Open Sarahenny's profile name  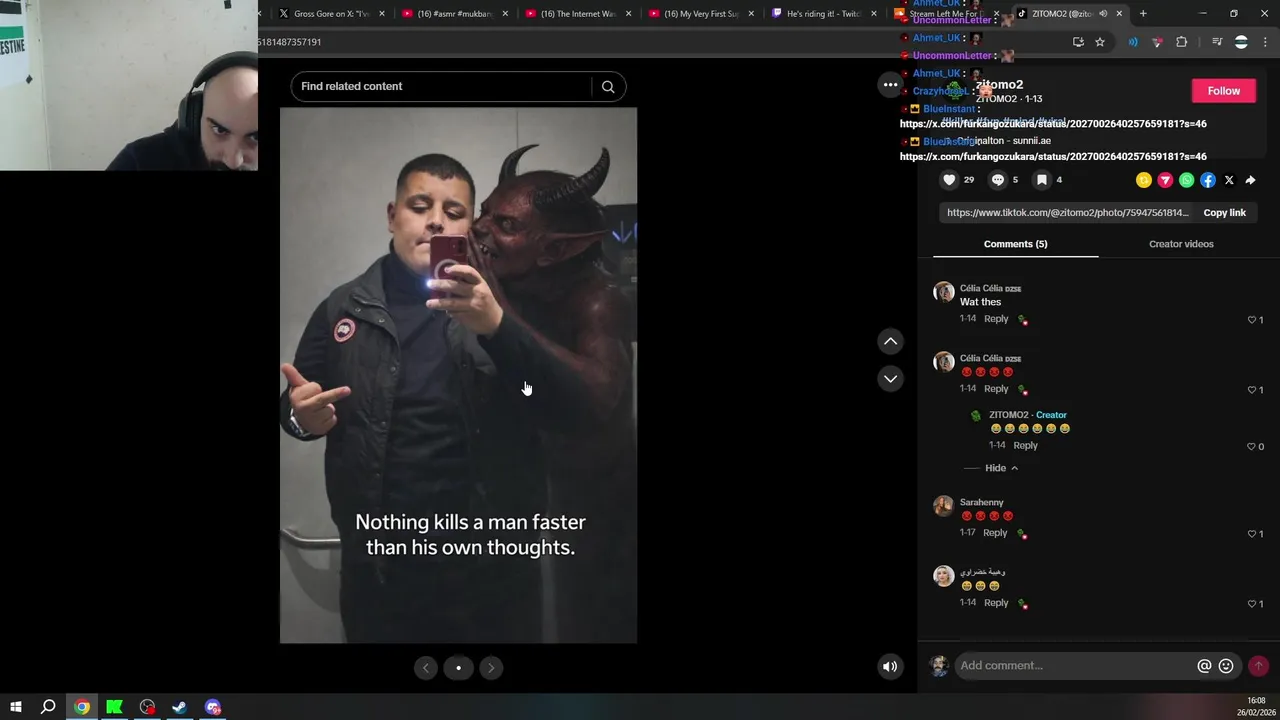981,502
